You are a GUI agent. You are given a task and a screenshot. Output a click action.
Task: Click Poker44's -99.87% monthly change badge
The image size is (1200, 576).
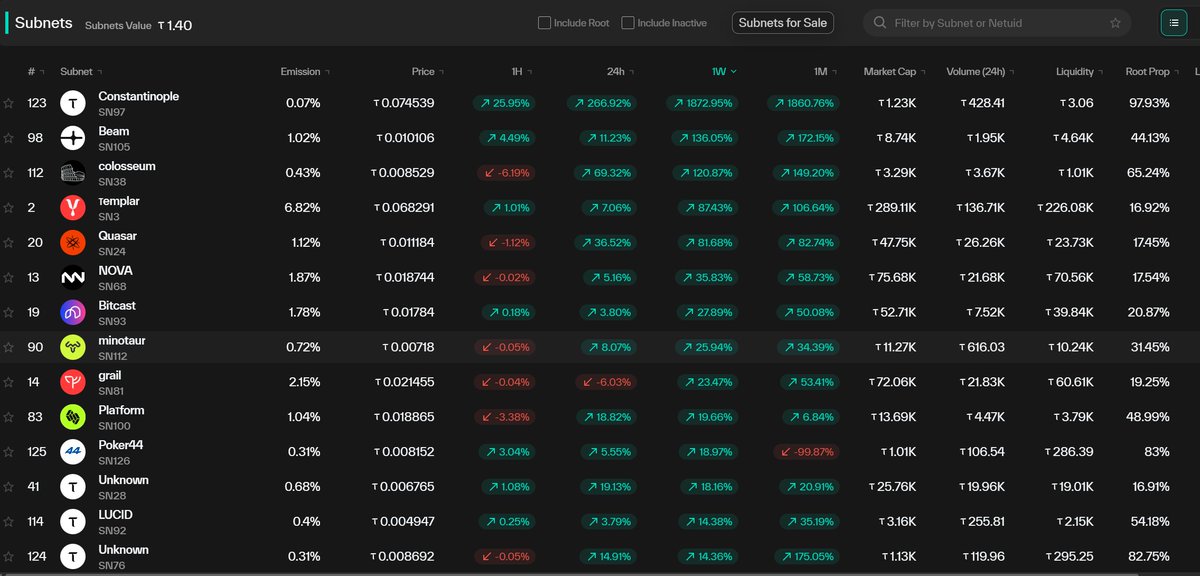pyautogui.click(x=806, y=452)
